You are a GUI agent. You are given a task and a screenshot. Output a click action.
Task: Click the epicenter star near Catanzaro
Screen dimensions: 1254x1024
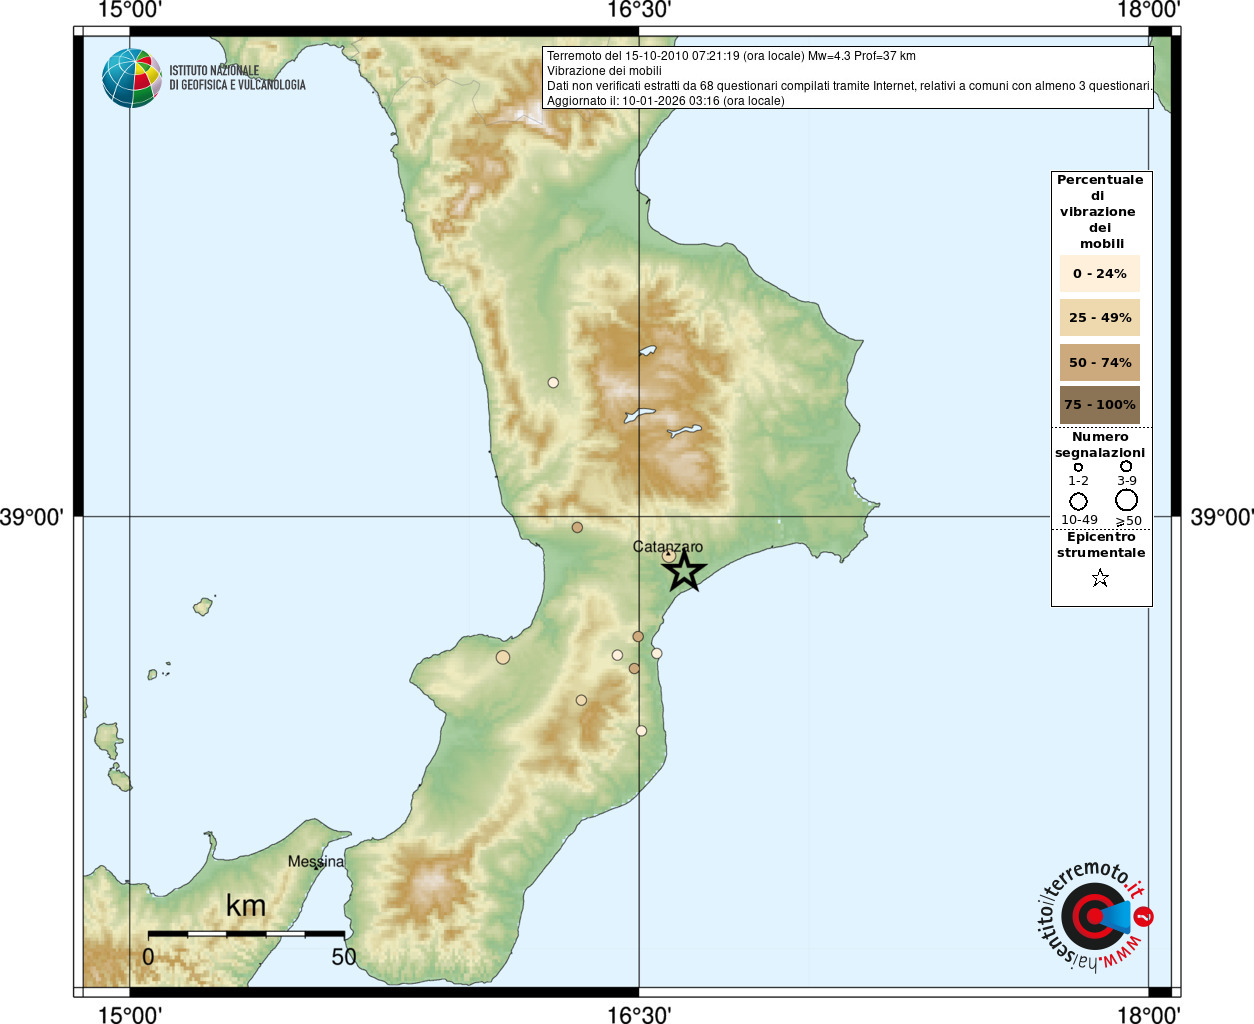pyautogui.click(x=684, y=571)
